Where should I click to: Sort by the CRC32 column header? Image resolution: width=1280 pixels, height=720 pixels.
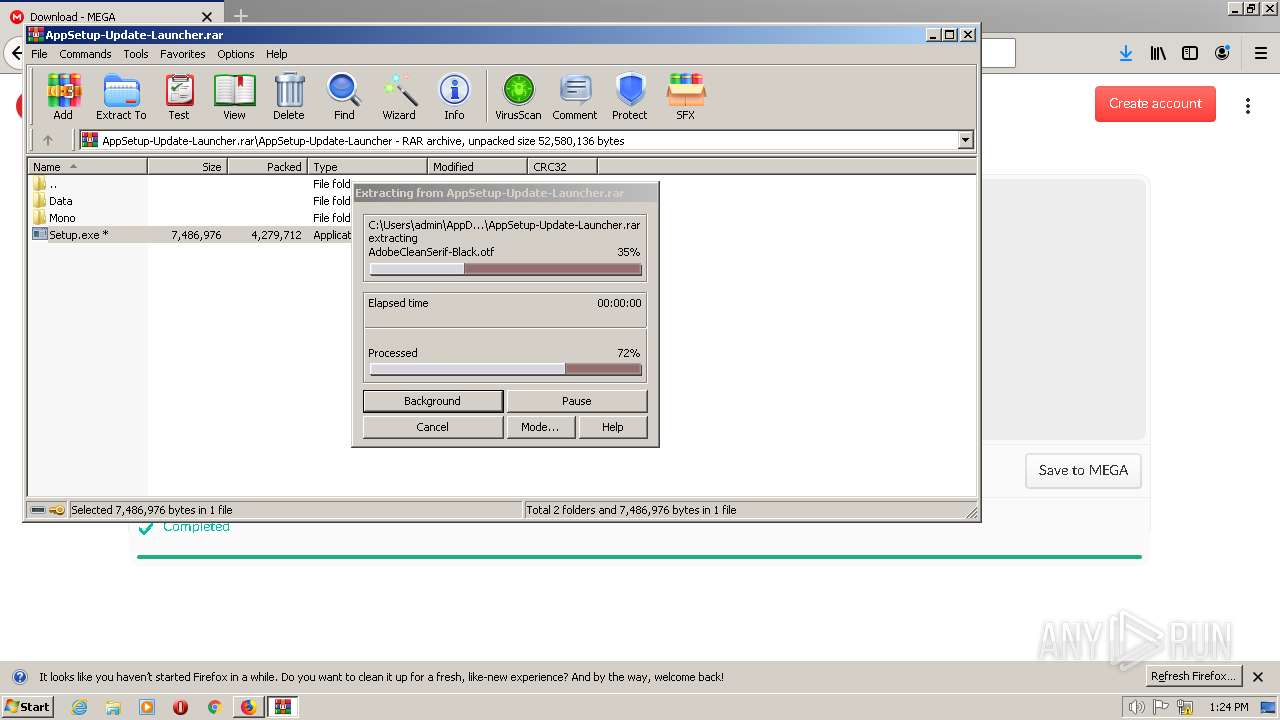pyautogui.click(x=563, y=167)
